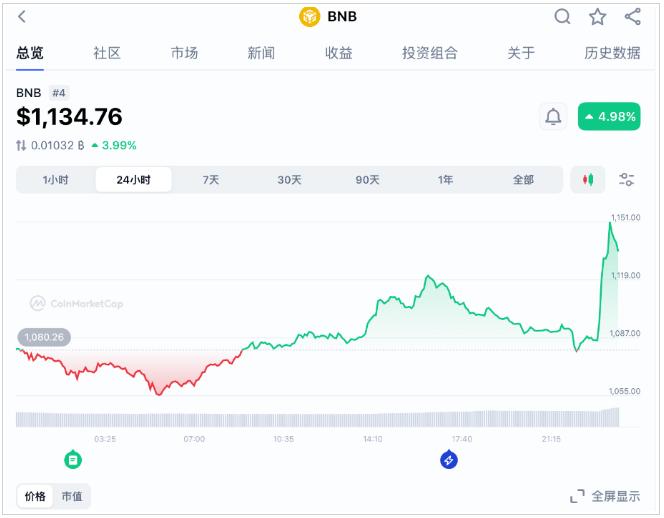Set a price alert with bell icon

[x=553, y=117]
